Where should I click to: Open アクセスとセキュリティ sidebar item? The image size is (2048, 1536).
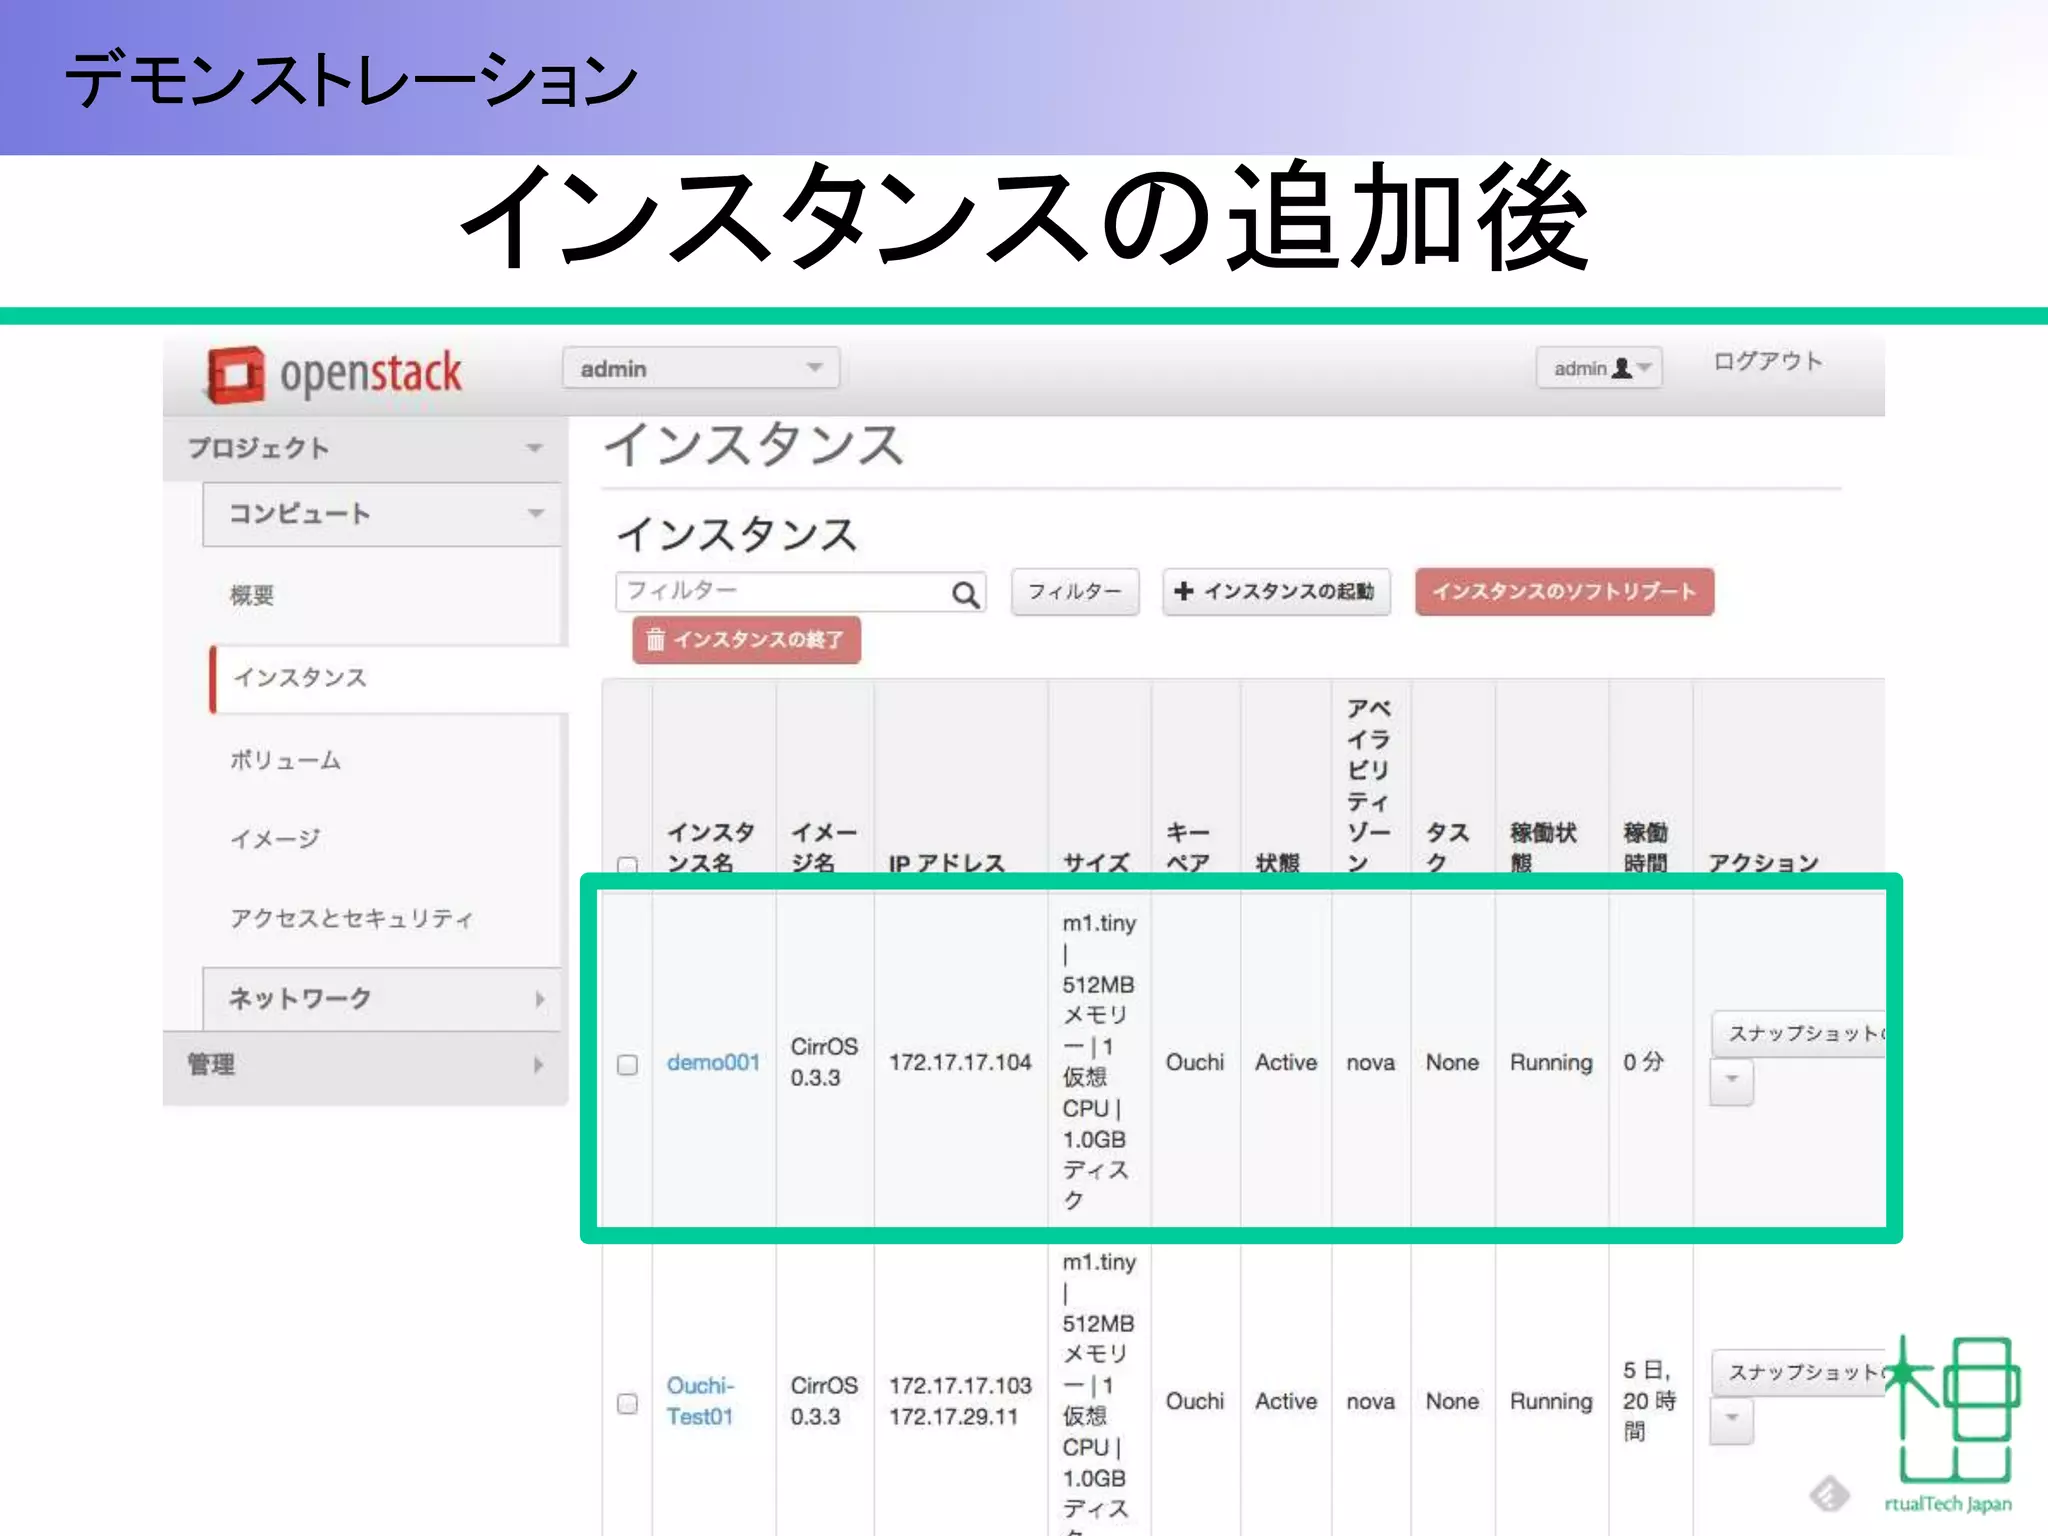point(351,918)
